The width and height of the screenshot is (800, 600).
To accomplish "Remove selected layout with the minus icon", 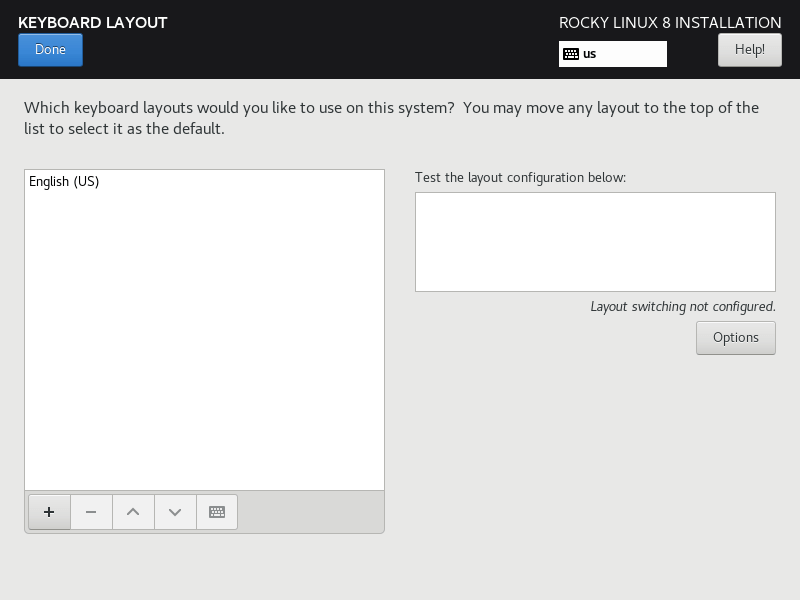I will [x=91, y=512].
